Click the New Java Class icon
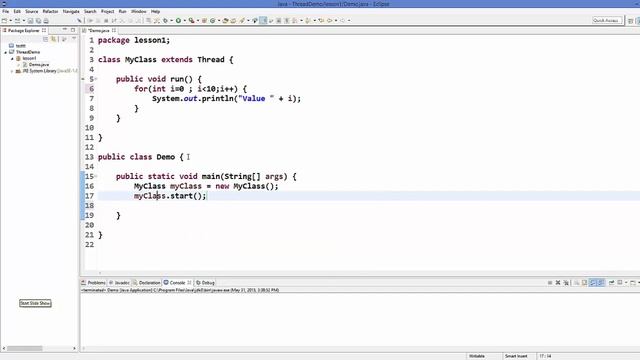640x360 pixels. coord(212,20)
